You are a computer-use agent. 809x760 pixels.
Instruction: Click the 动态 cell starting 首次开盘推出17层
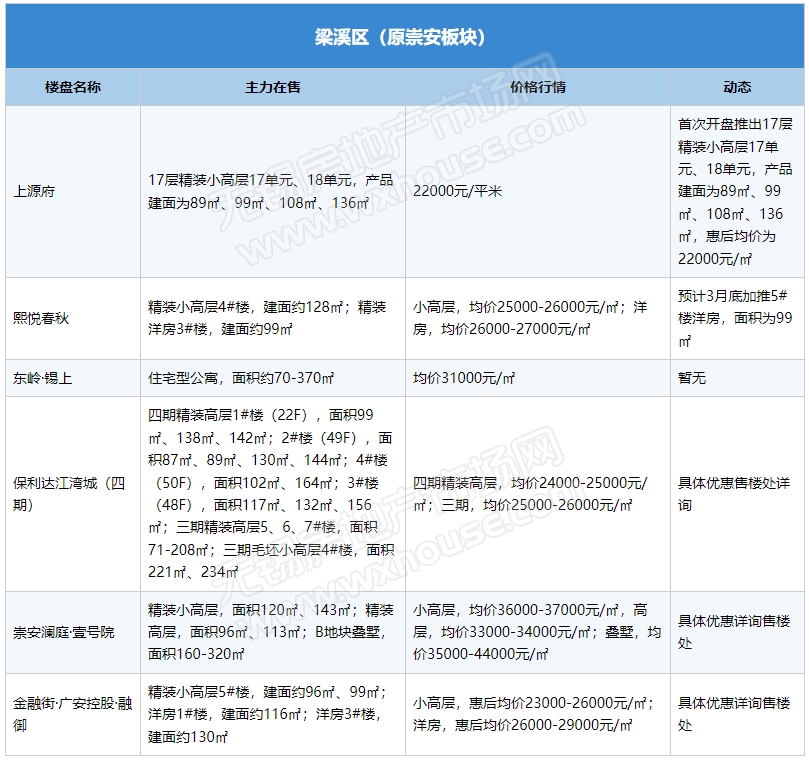pos(736,191)
